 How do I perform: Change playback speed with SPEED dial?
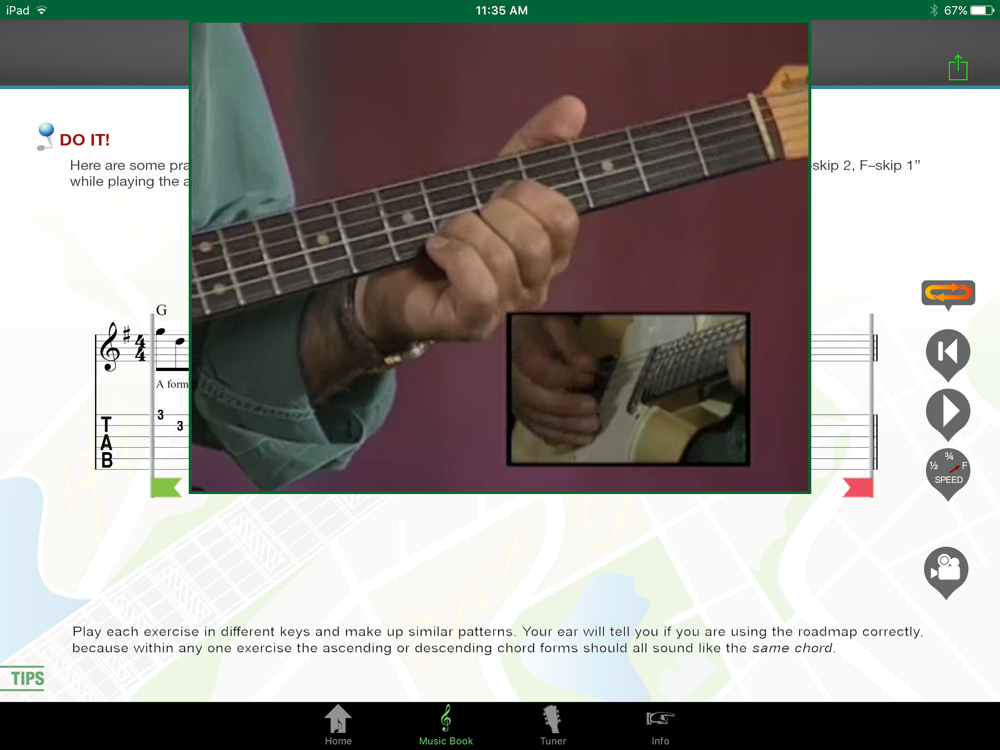pyautogui.click(x=948, y=473)
